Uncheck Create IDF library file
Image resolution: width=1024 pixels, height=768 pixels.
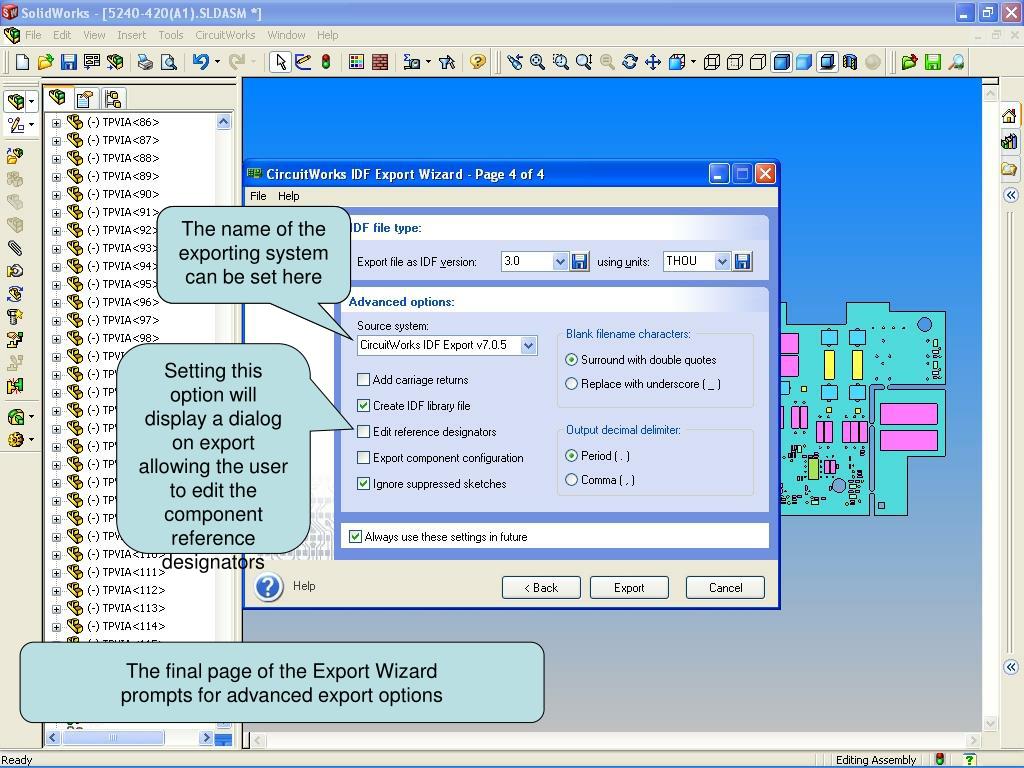pos(364,406)
